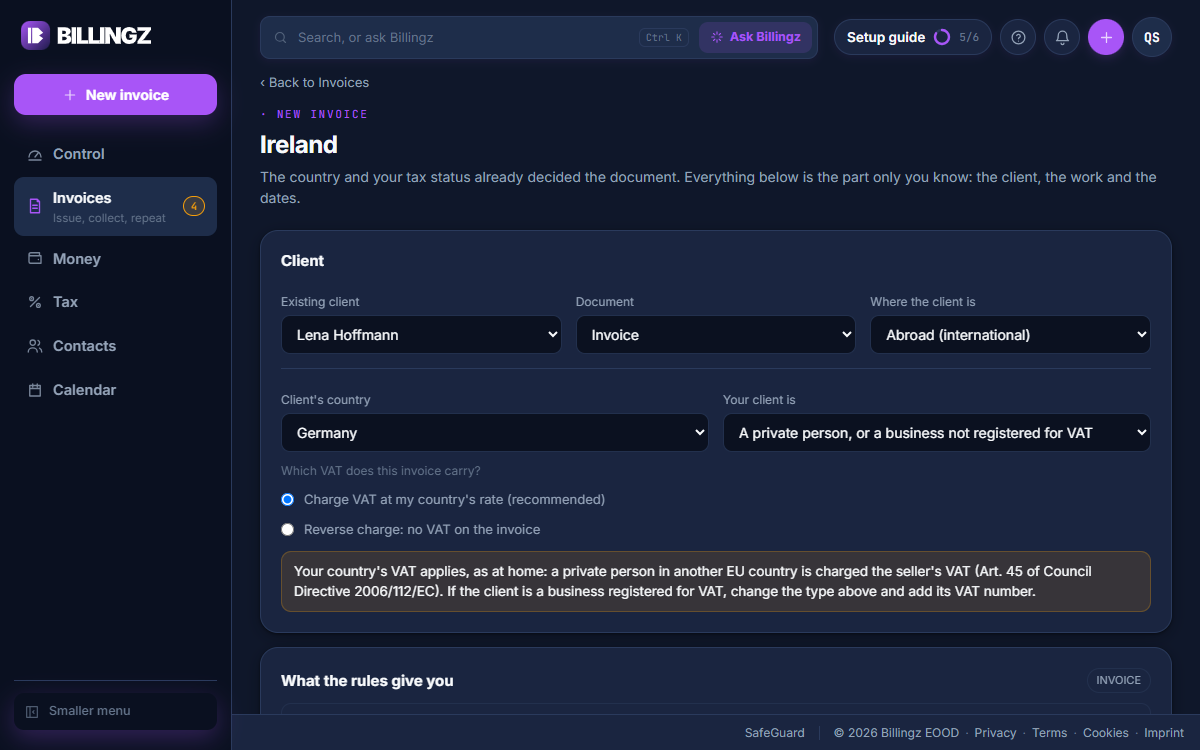Open Money section in sidebar
The image size is (1200, 750).
(115, 259)
